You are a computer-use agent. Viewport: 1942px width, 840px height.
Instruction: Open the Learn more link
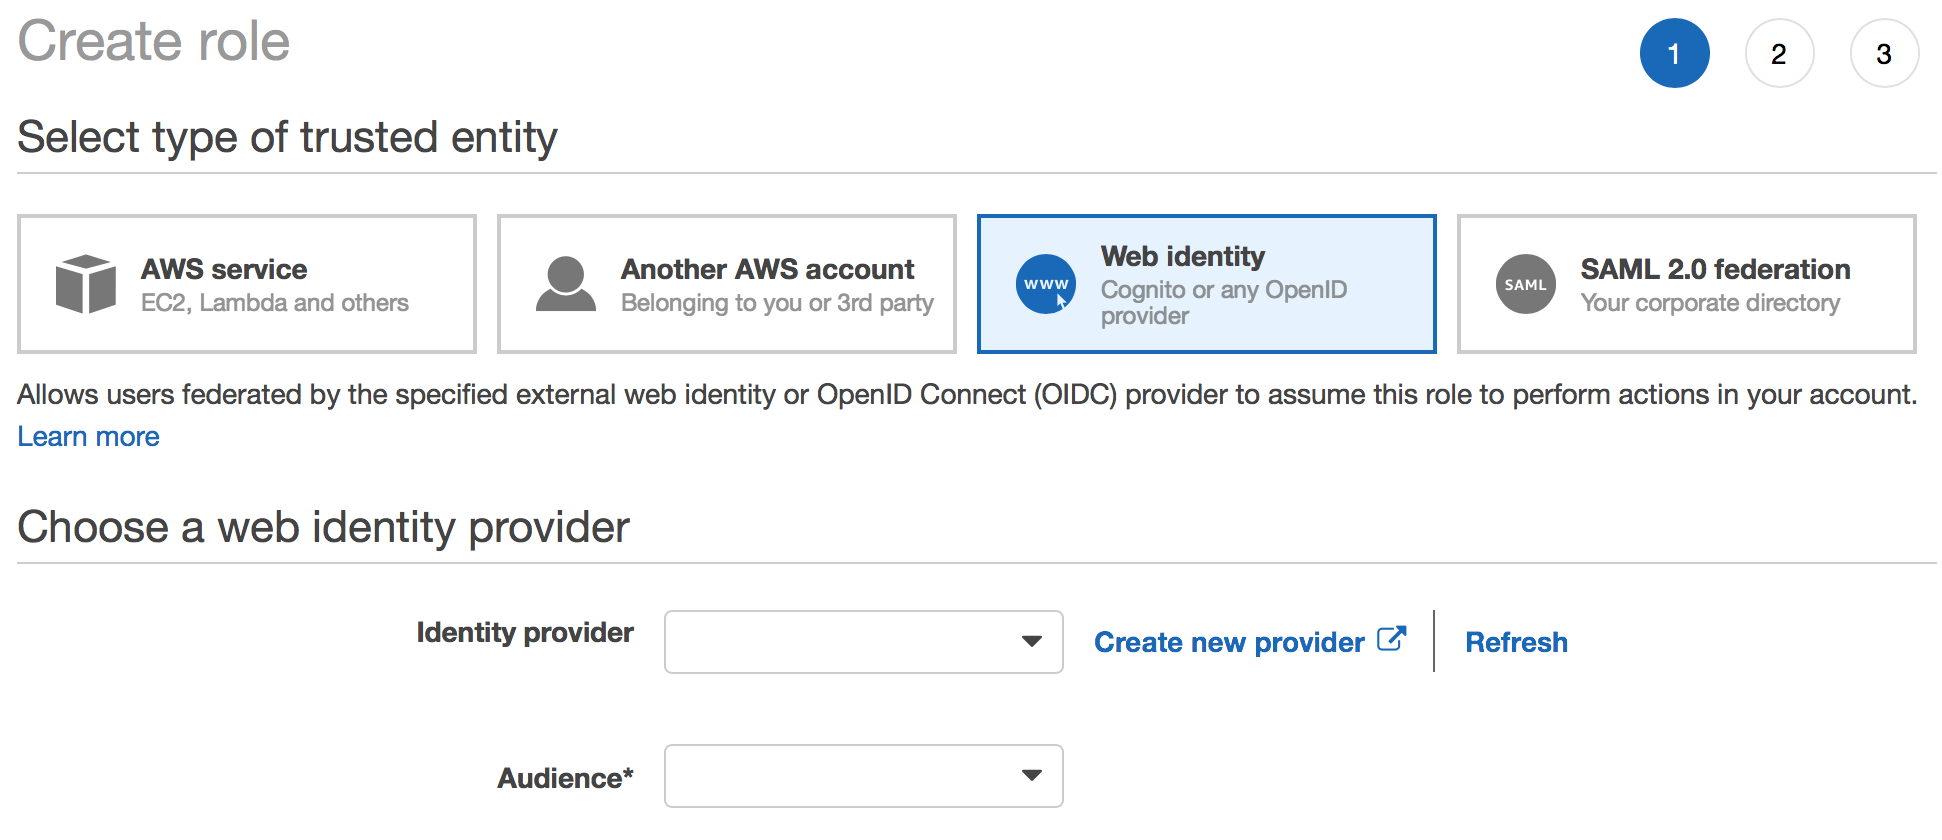89,437
